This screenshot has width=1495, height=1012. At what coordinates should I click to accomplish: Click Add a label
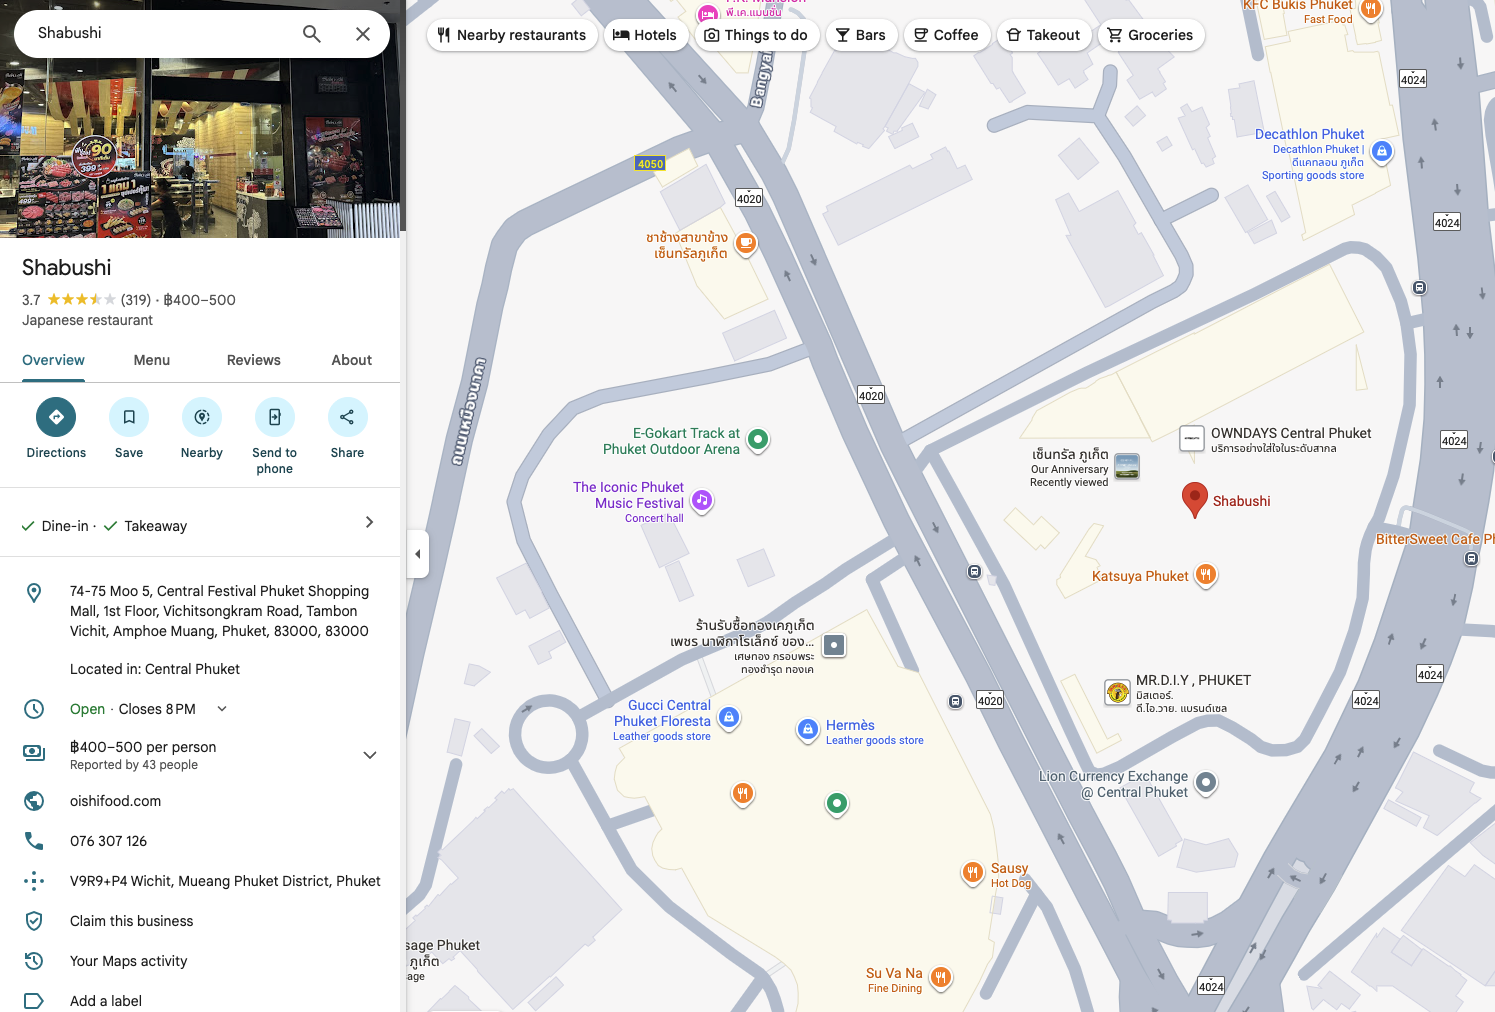point(106,1001)
